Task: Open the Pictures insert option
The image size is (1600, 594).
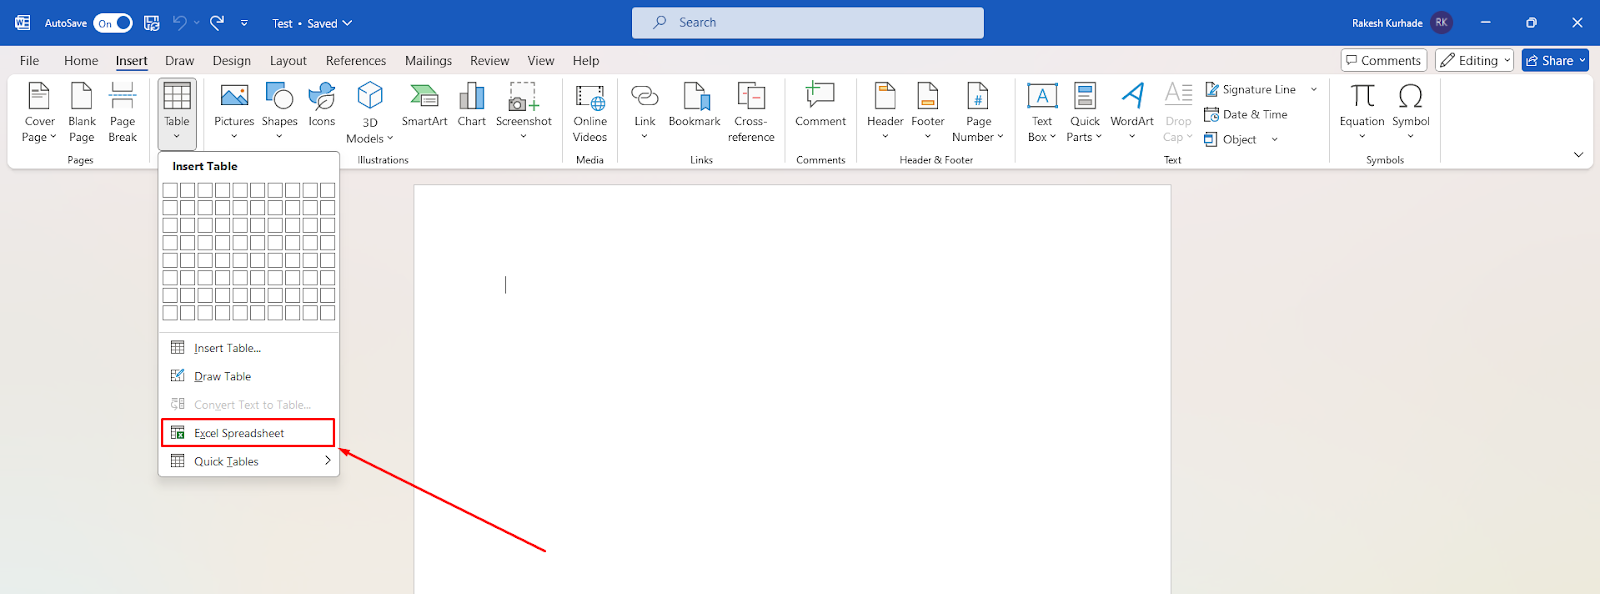Action: tap(234, 112)
